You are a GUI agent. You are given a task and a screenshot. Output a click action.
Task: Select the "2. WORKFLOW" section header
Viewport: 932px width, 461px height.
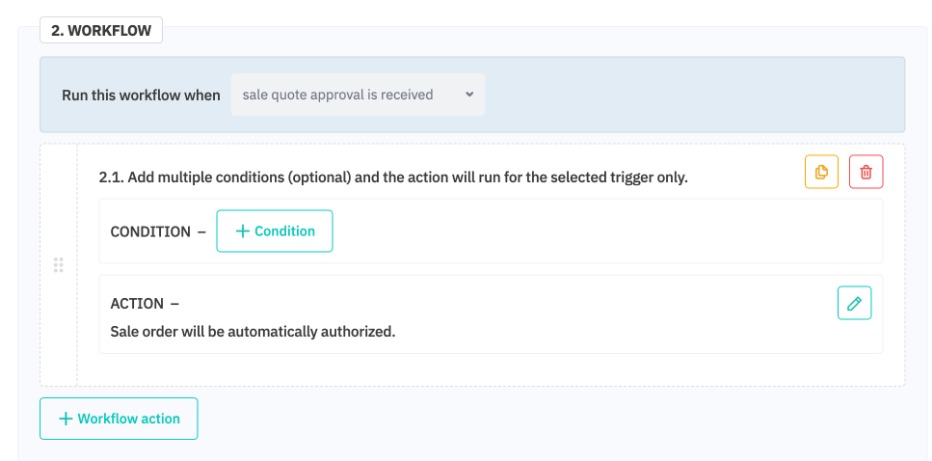101,31
